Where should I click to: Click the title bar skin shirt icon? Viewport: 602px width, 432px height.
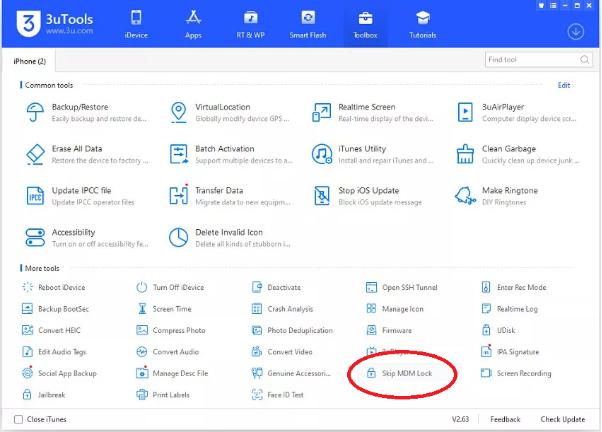541,5
